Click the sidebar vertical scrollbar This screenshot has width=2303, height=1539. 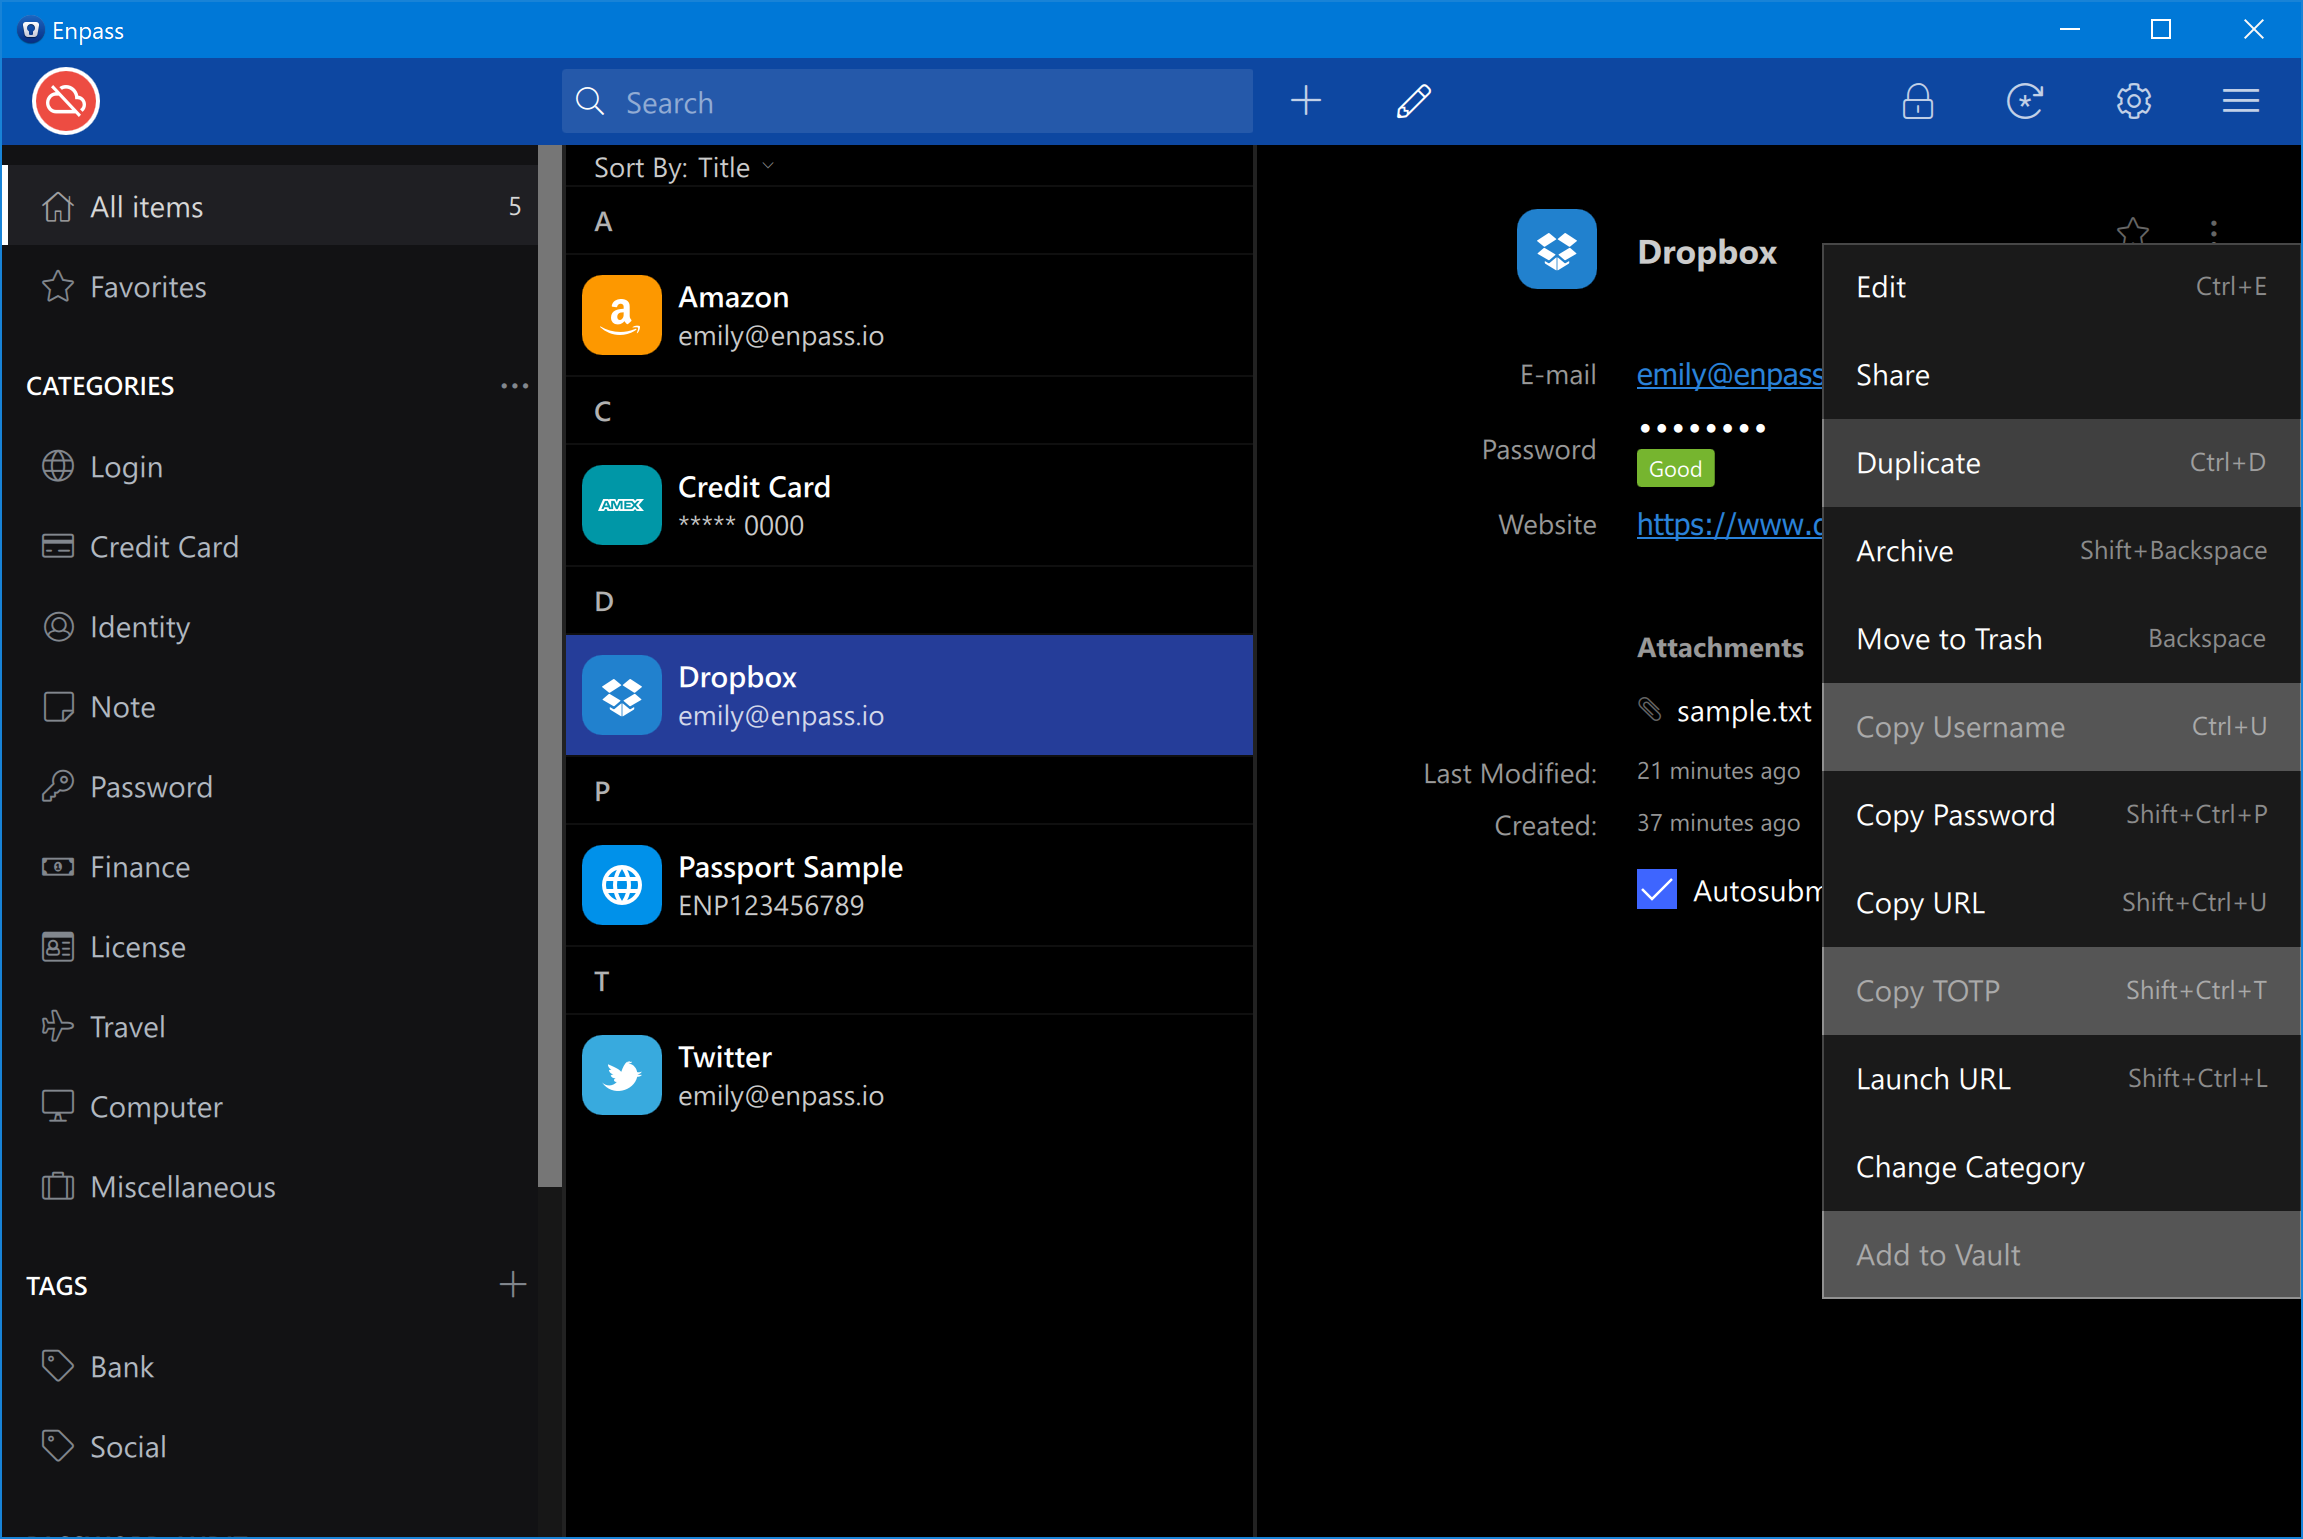point(549,666)
